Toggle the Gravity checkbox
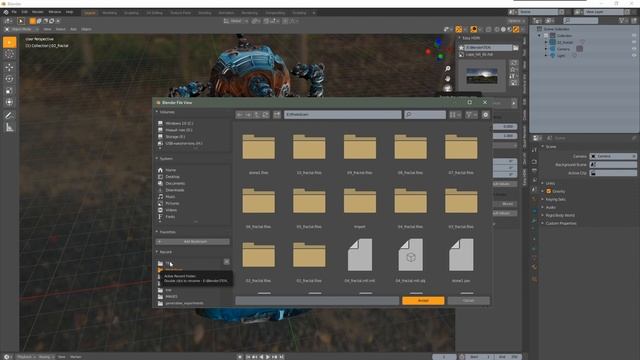 [549, 191]
